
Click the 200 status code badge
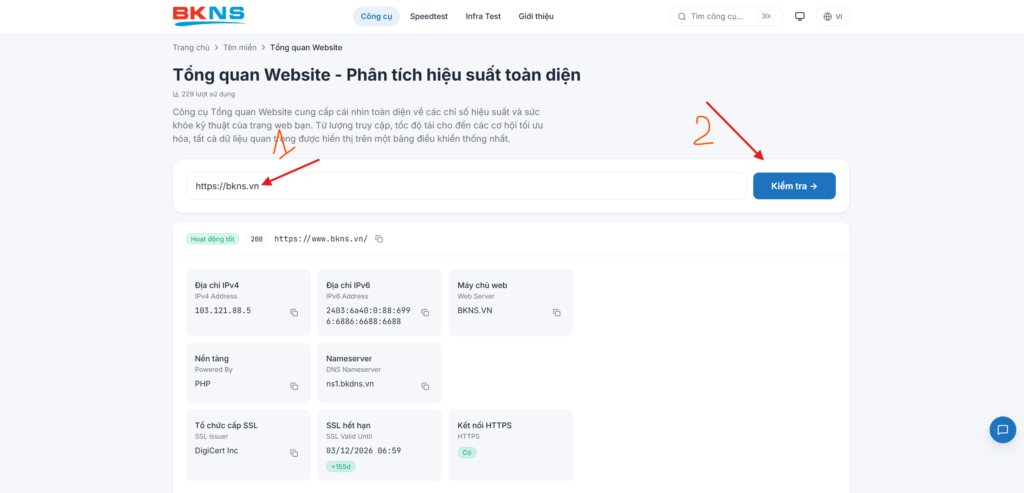[x=257, y=239]
